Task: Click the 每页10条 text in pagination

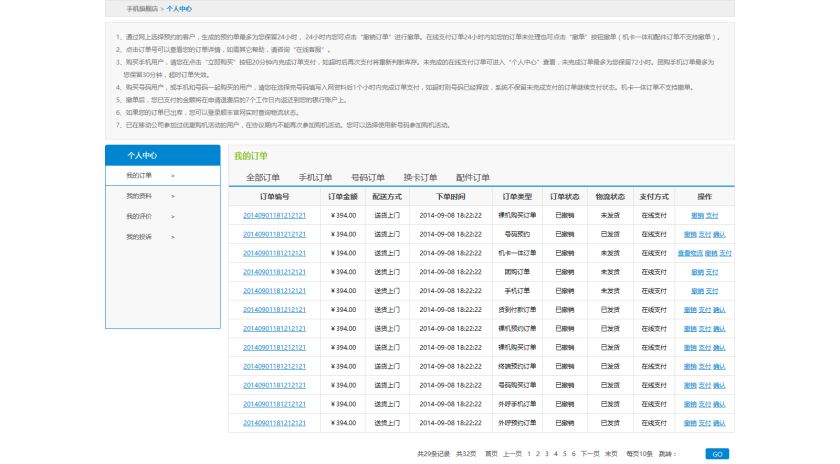Action: [639, 454]
